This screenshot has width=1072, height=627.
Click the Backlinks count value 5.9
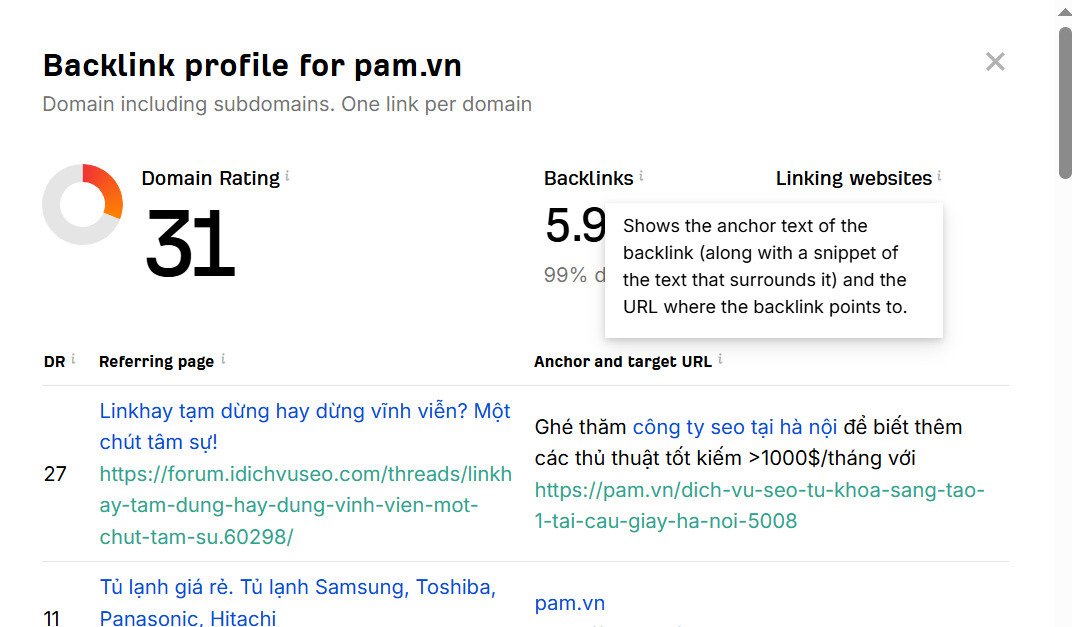tap(574, 226)
